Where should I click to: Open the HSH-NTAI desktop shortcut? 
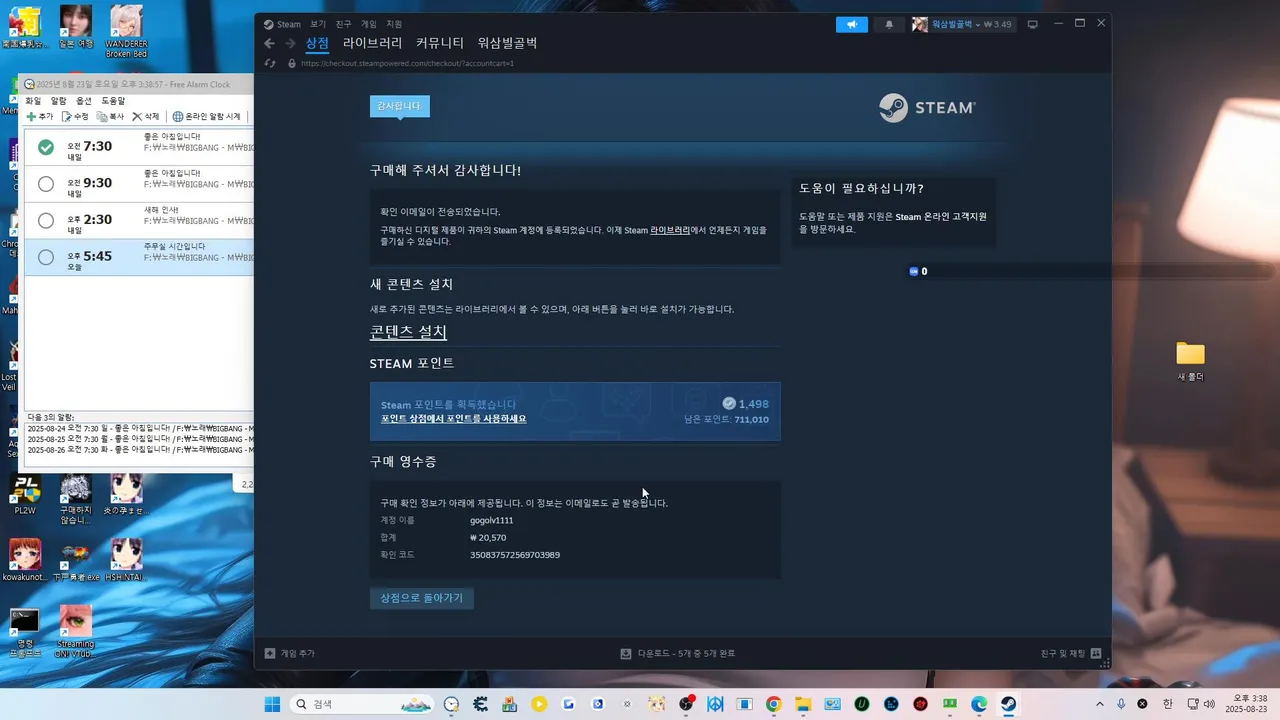tap(126, 561)
